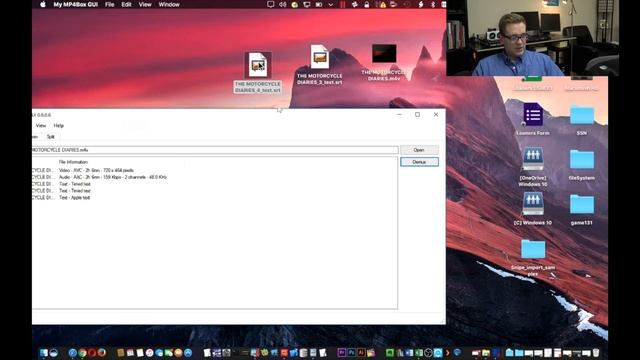640x360 pixels.
Task: Open Adobe Illustrator from the dock
Action: (x=361, y=352)
